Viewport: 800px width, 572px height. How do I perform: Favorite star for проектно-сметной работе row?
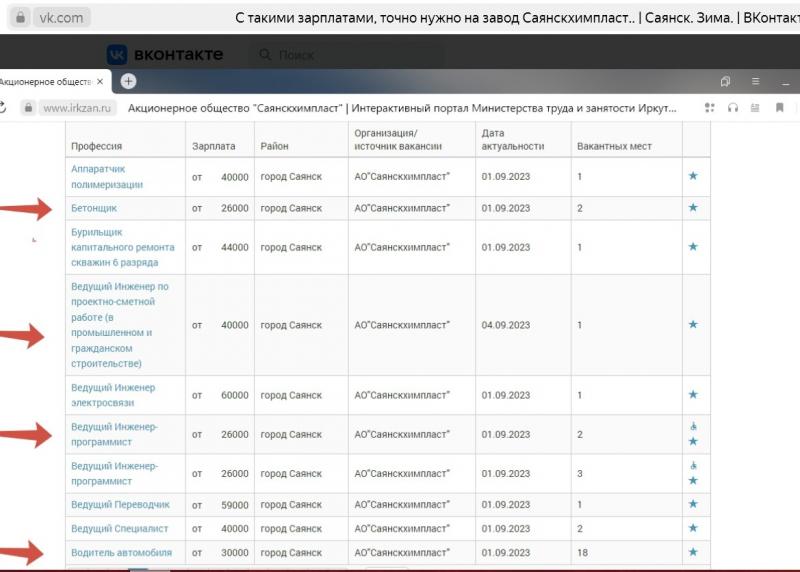tap(693, 324)
